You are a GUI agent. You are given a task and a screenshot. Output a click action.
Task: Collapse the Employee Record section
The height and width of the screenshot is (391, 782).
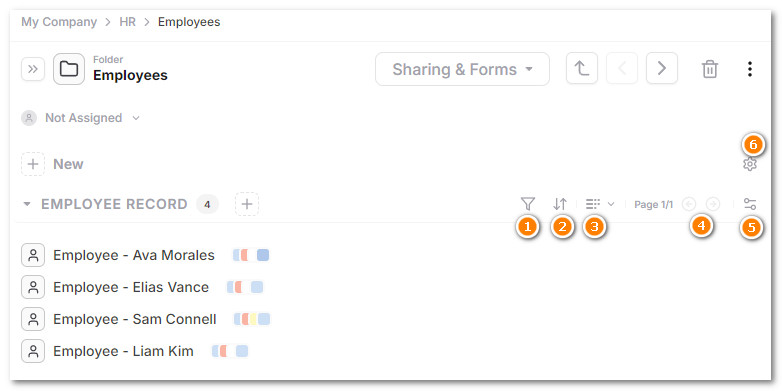[27, 204]
